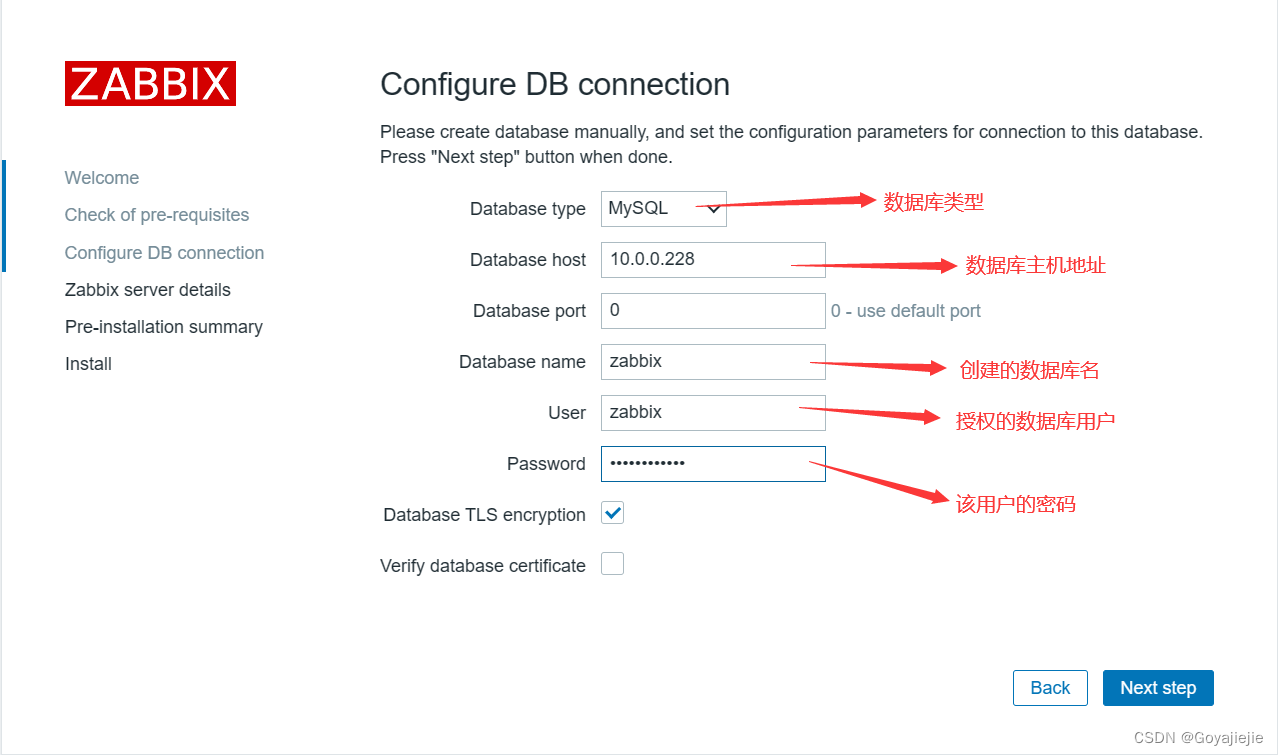Click the Database port field showing 0
Viewport: 1278px width, 755px height.
point(712,310)
